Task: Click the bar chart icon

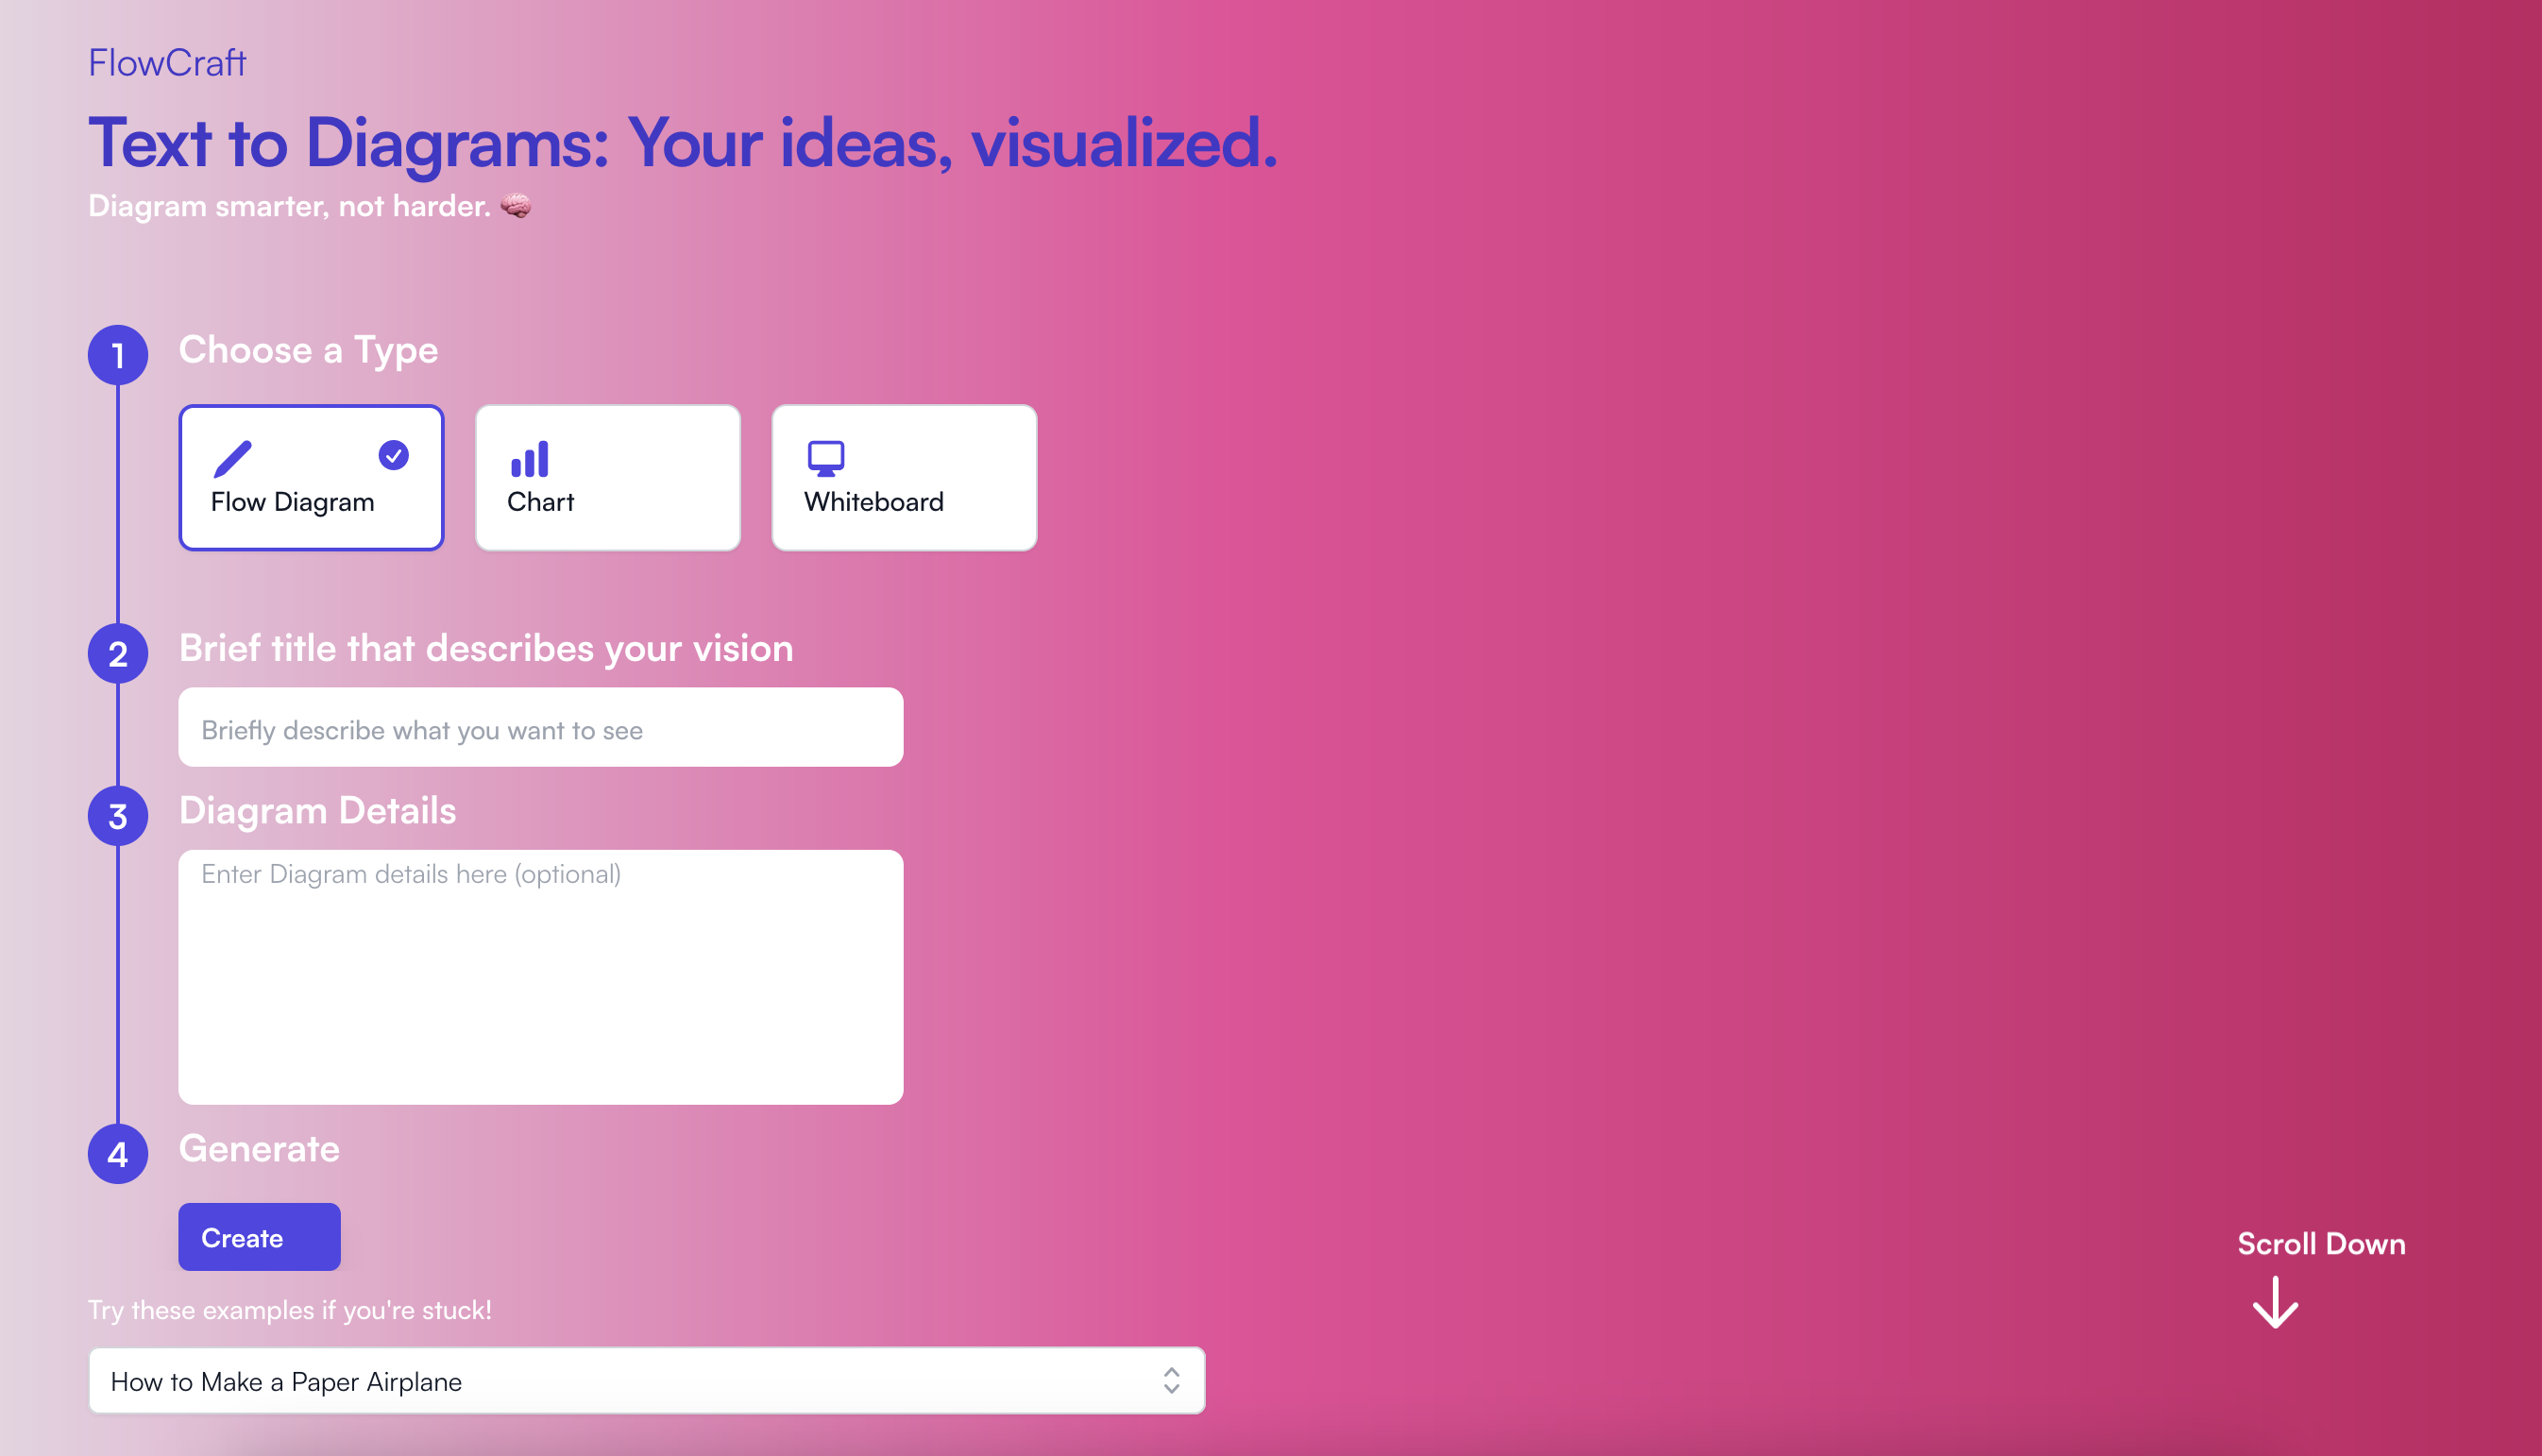Action: 530,459
